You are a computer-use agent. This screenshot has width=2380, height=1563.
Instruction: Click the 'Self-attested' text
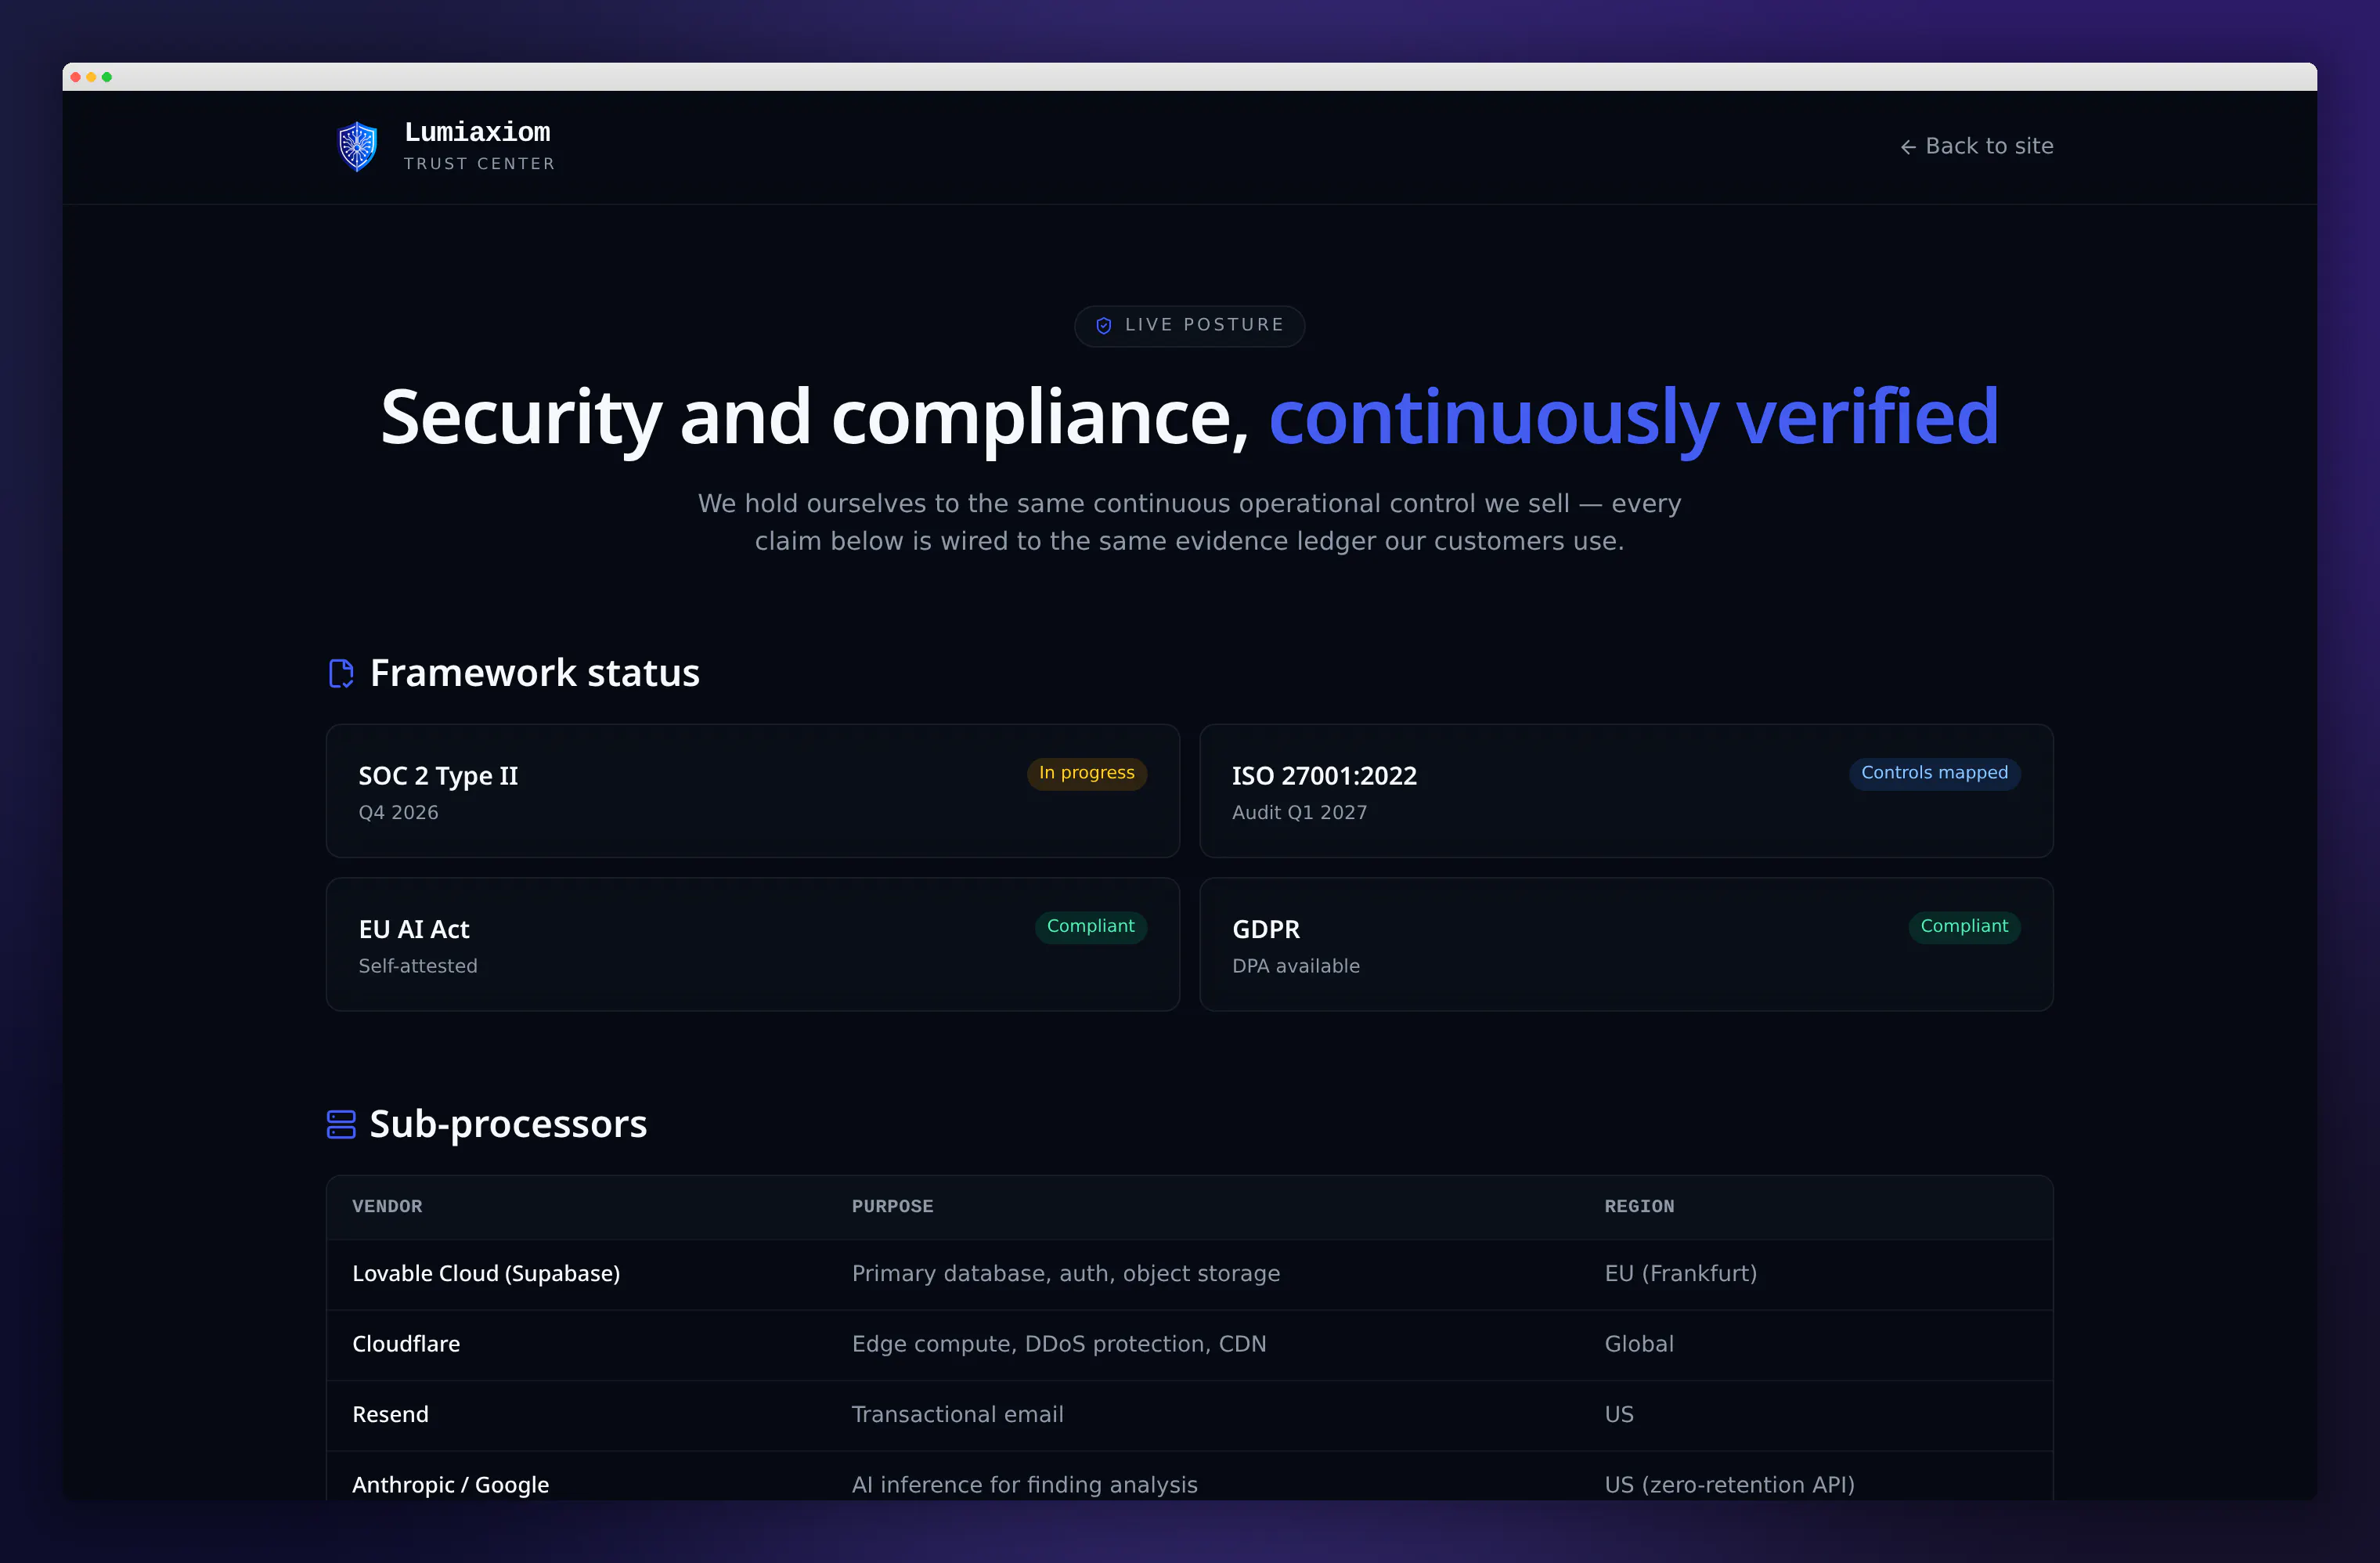(418, 966)
